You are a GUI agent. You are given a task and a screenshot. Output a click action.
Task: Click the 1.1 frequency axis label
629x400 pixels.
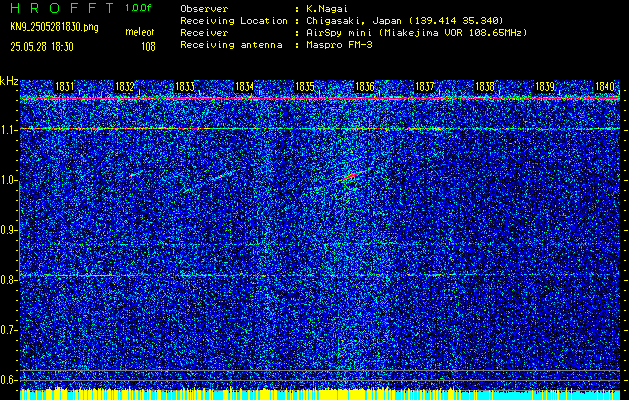(x=9, y=130)
